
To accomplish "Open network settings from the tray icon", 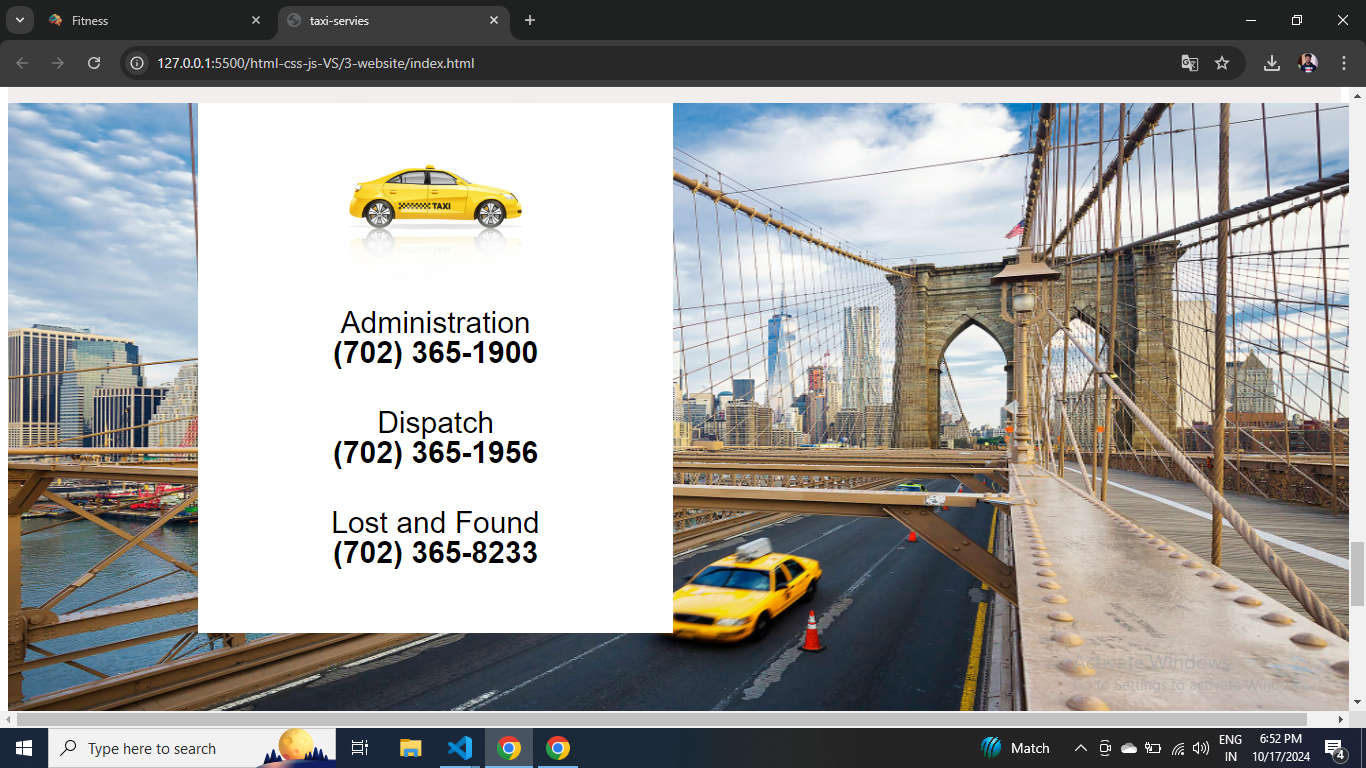I will tap(1178, 748).
